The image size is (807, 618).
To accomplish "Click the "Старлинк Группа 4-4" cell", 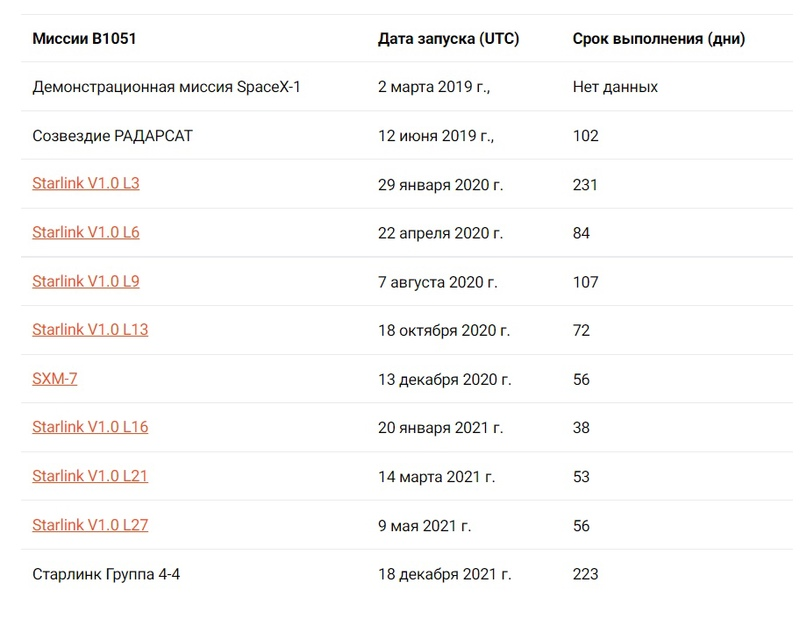I will point(108,575).
